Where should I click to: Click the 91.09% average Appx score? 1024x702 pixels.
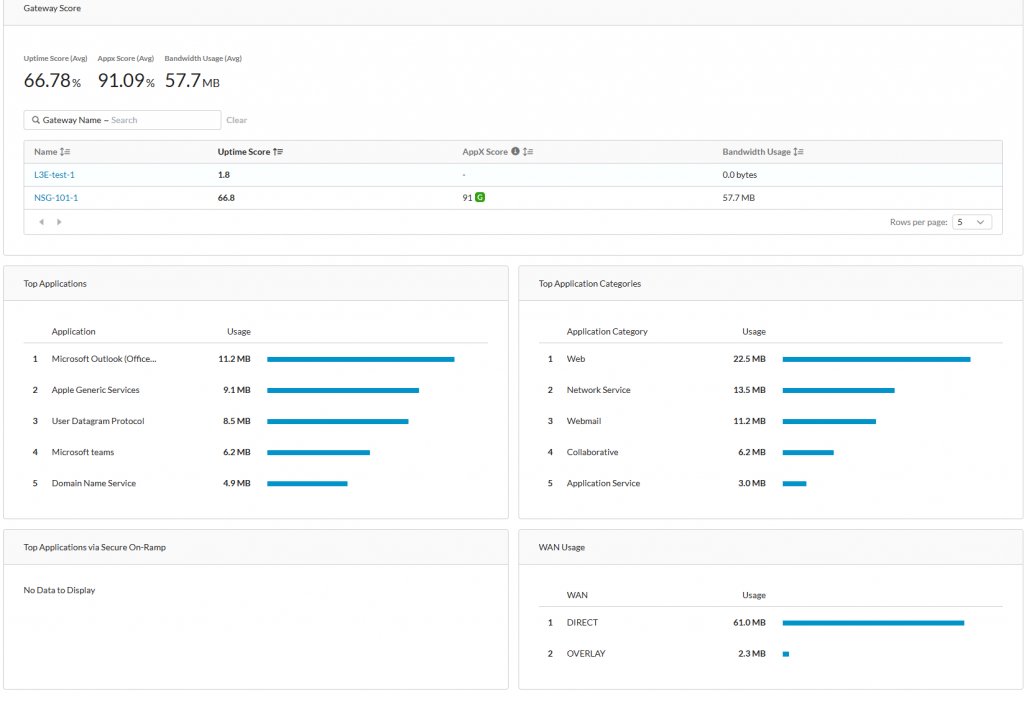coord(126,80)
